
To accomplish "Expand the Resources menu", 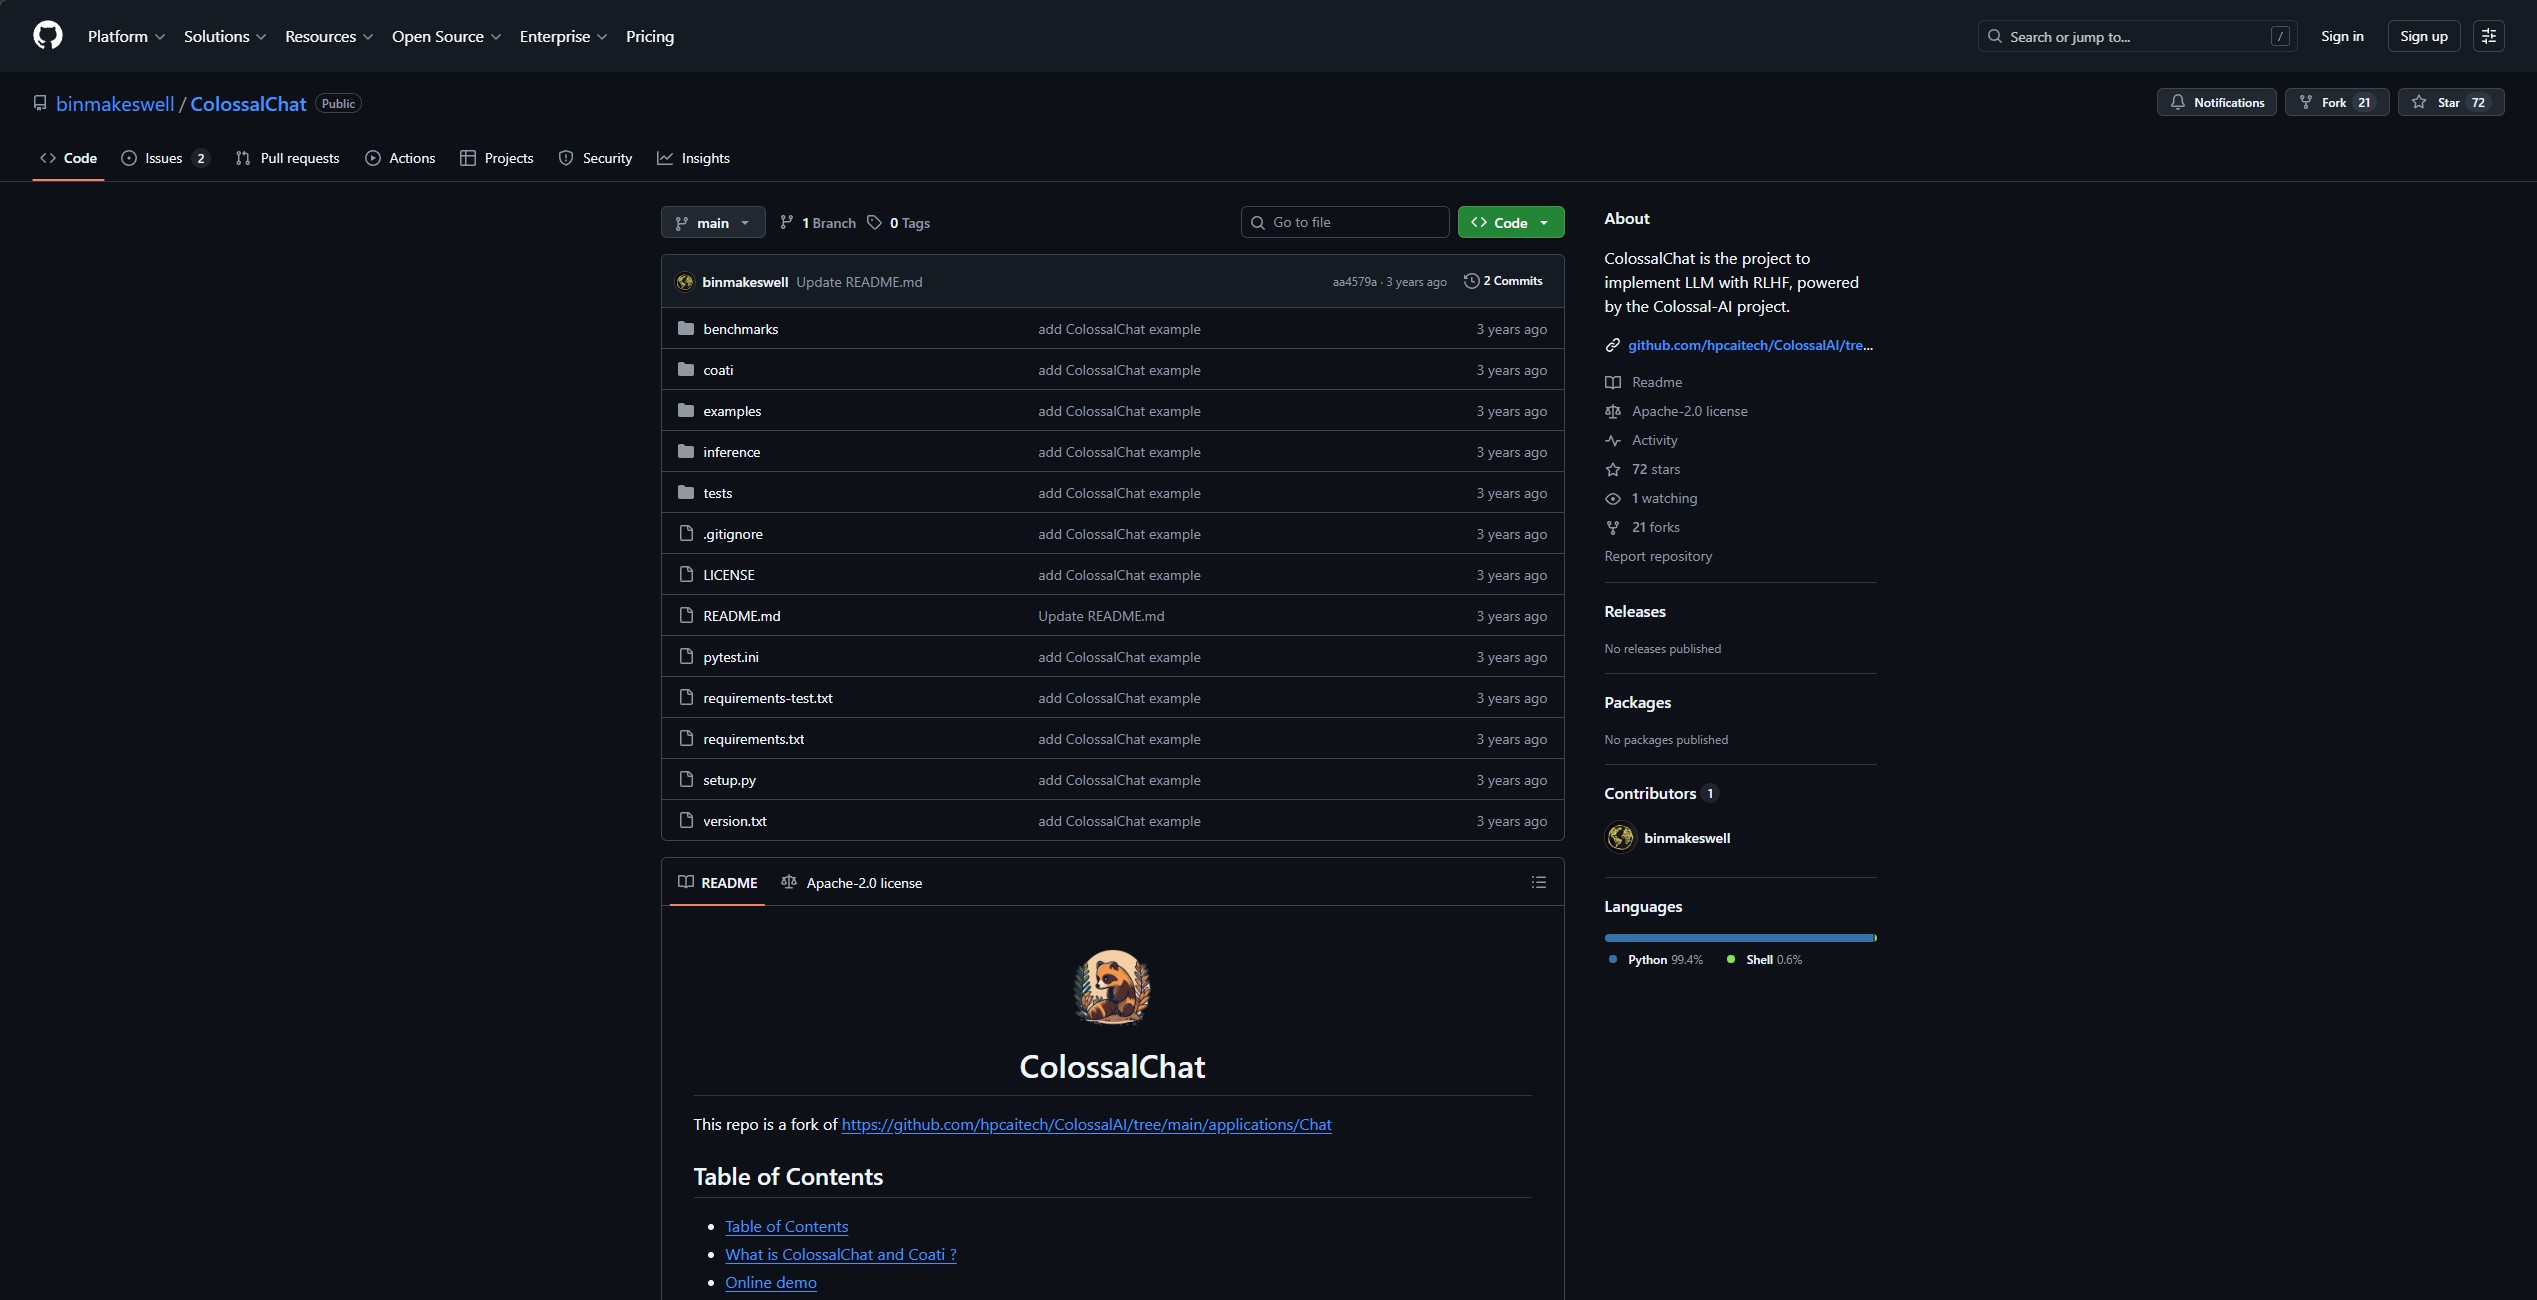I will (329, 36).
